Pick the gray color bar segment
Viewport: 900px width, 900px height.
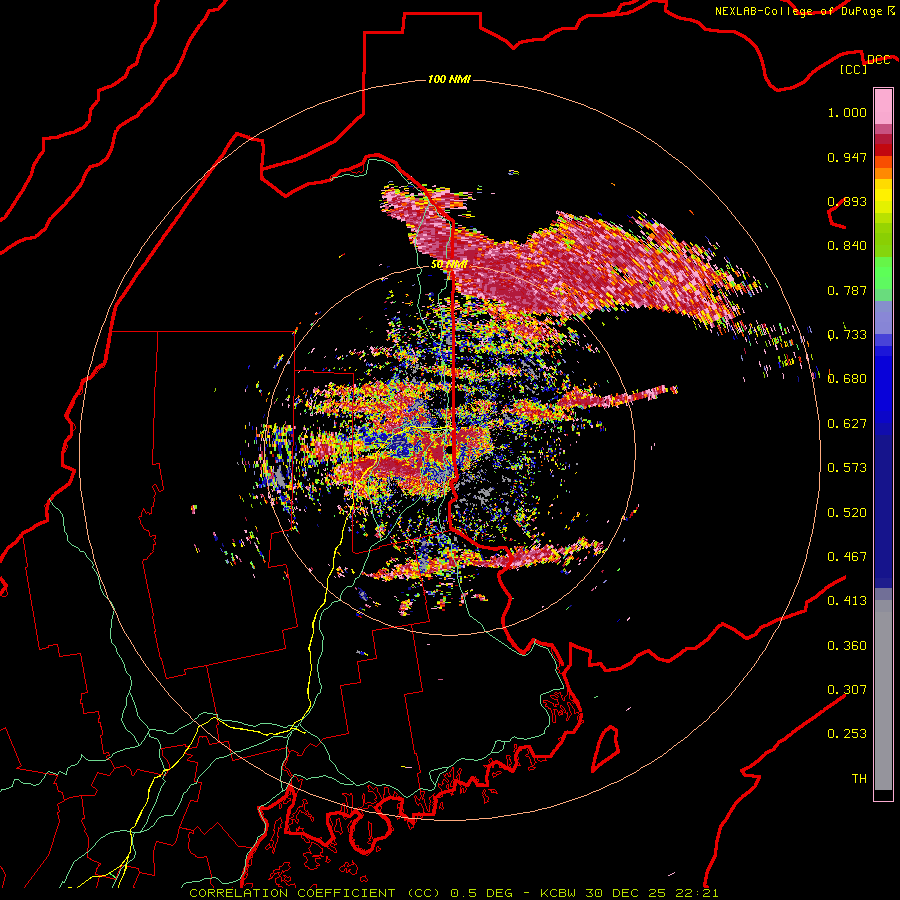(883, 695)
